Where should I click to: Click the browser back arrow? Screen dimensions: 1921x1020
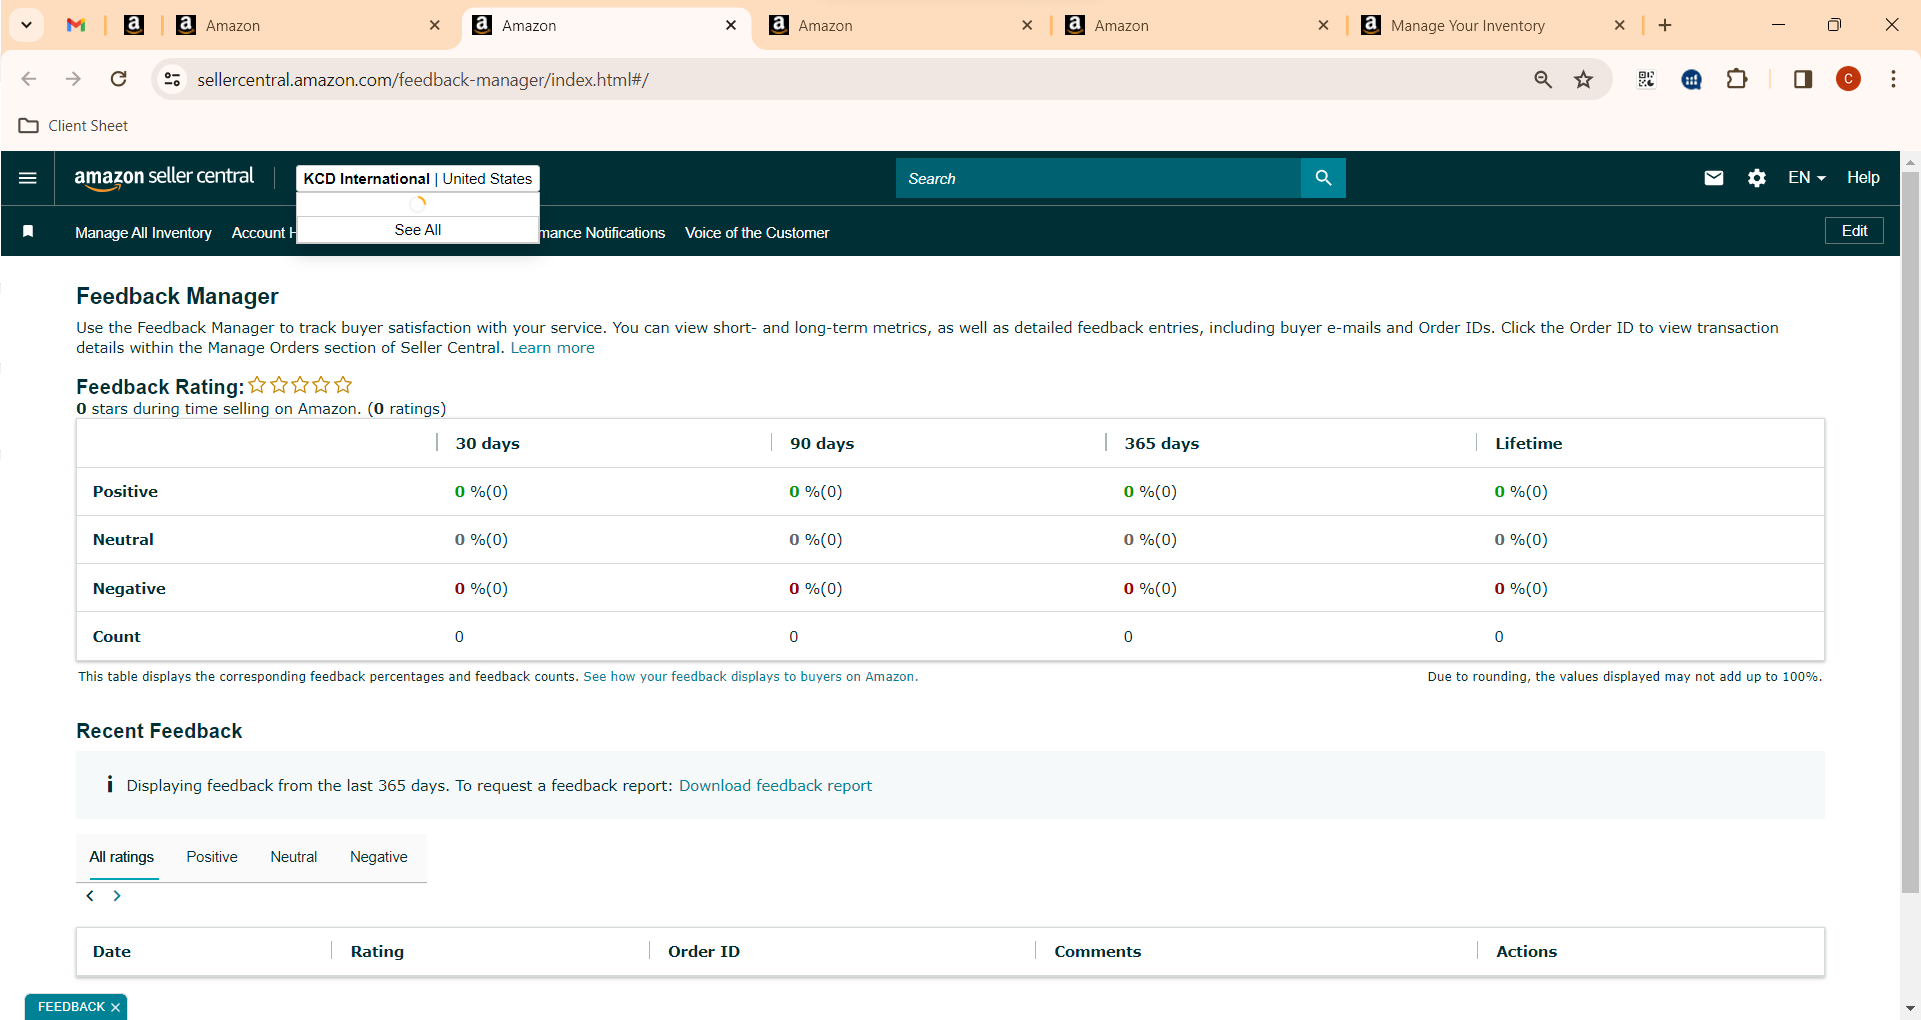(29, 79)
